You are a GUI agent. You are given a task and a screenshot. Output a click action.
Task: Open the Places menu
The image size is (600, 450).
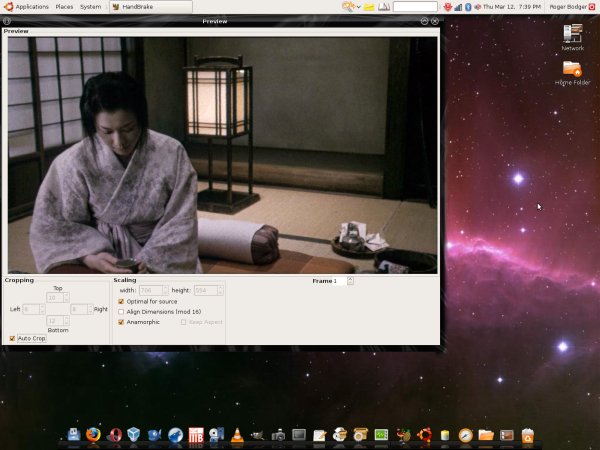64,7
